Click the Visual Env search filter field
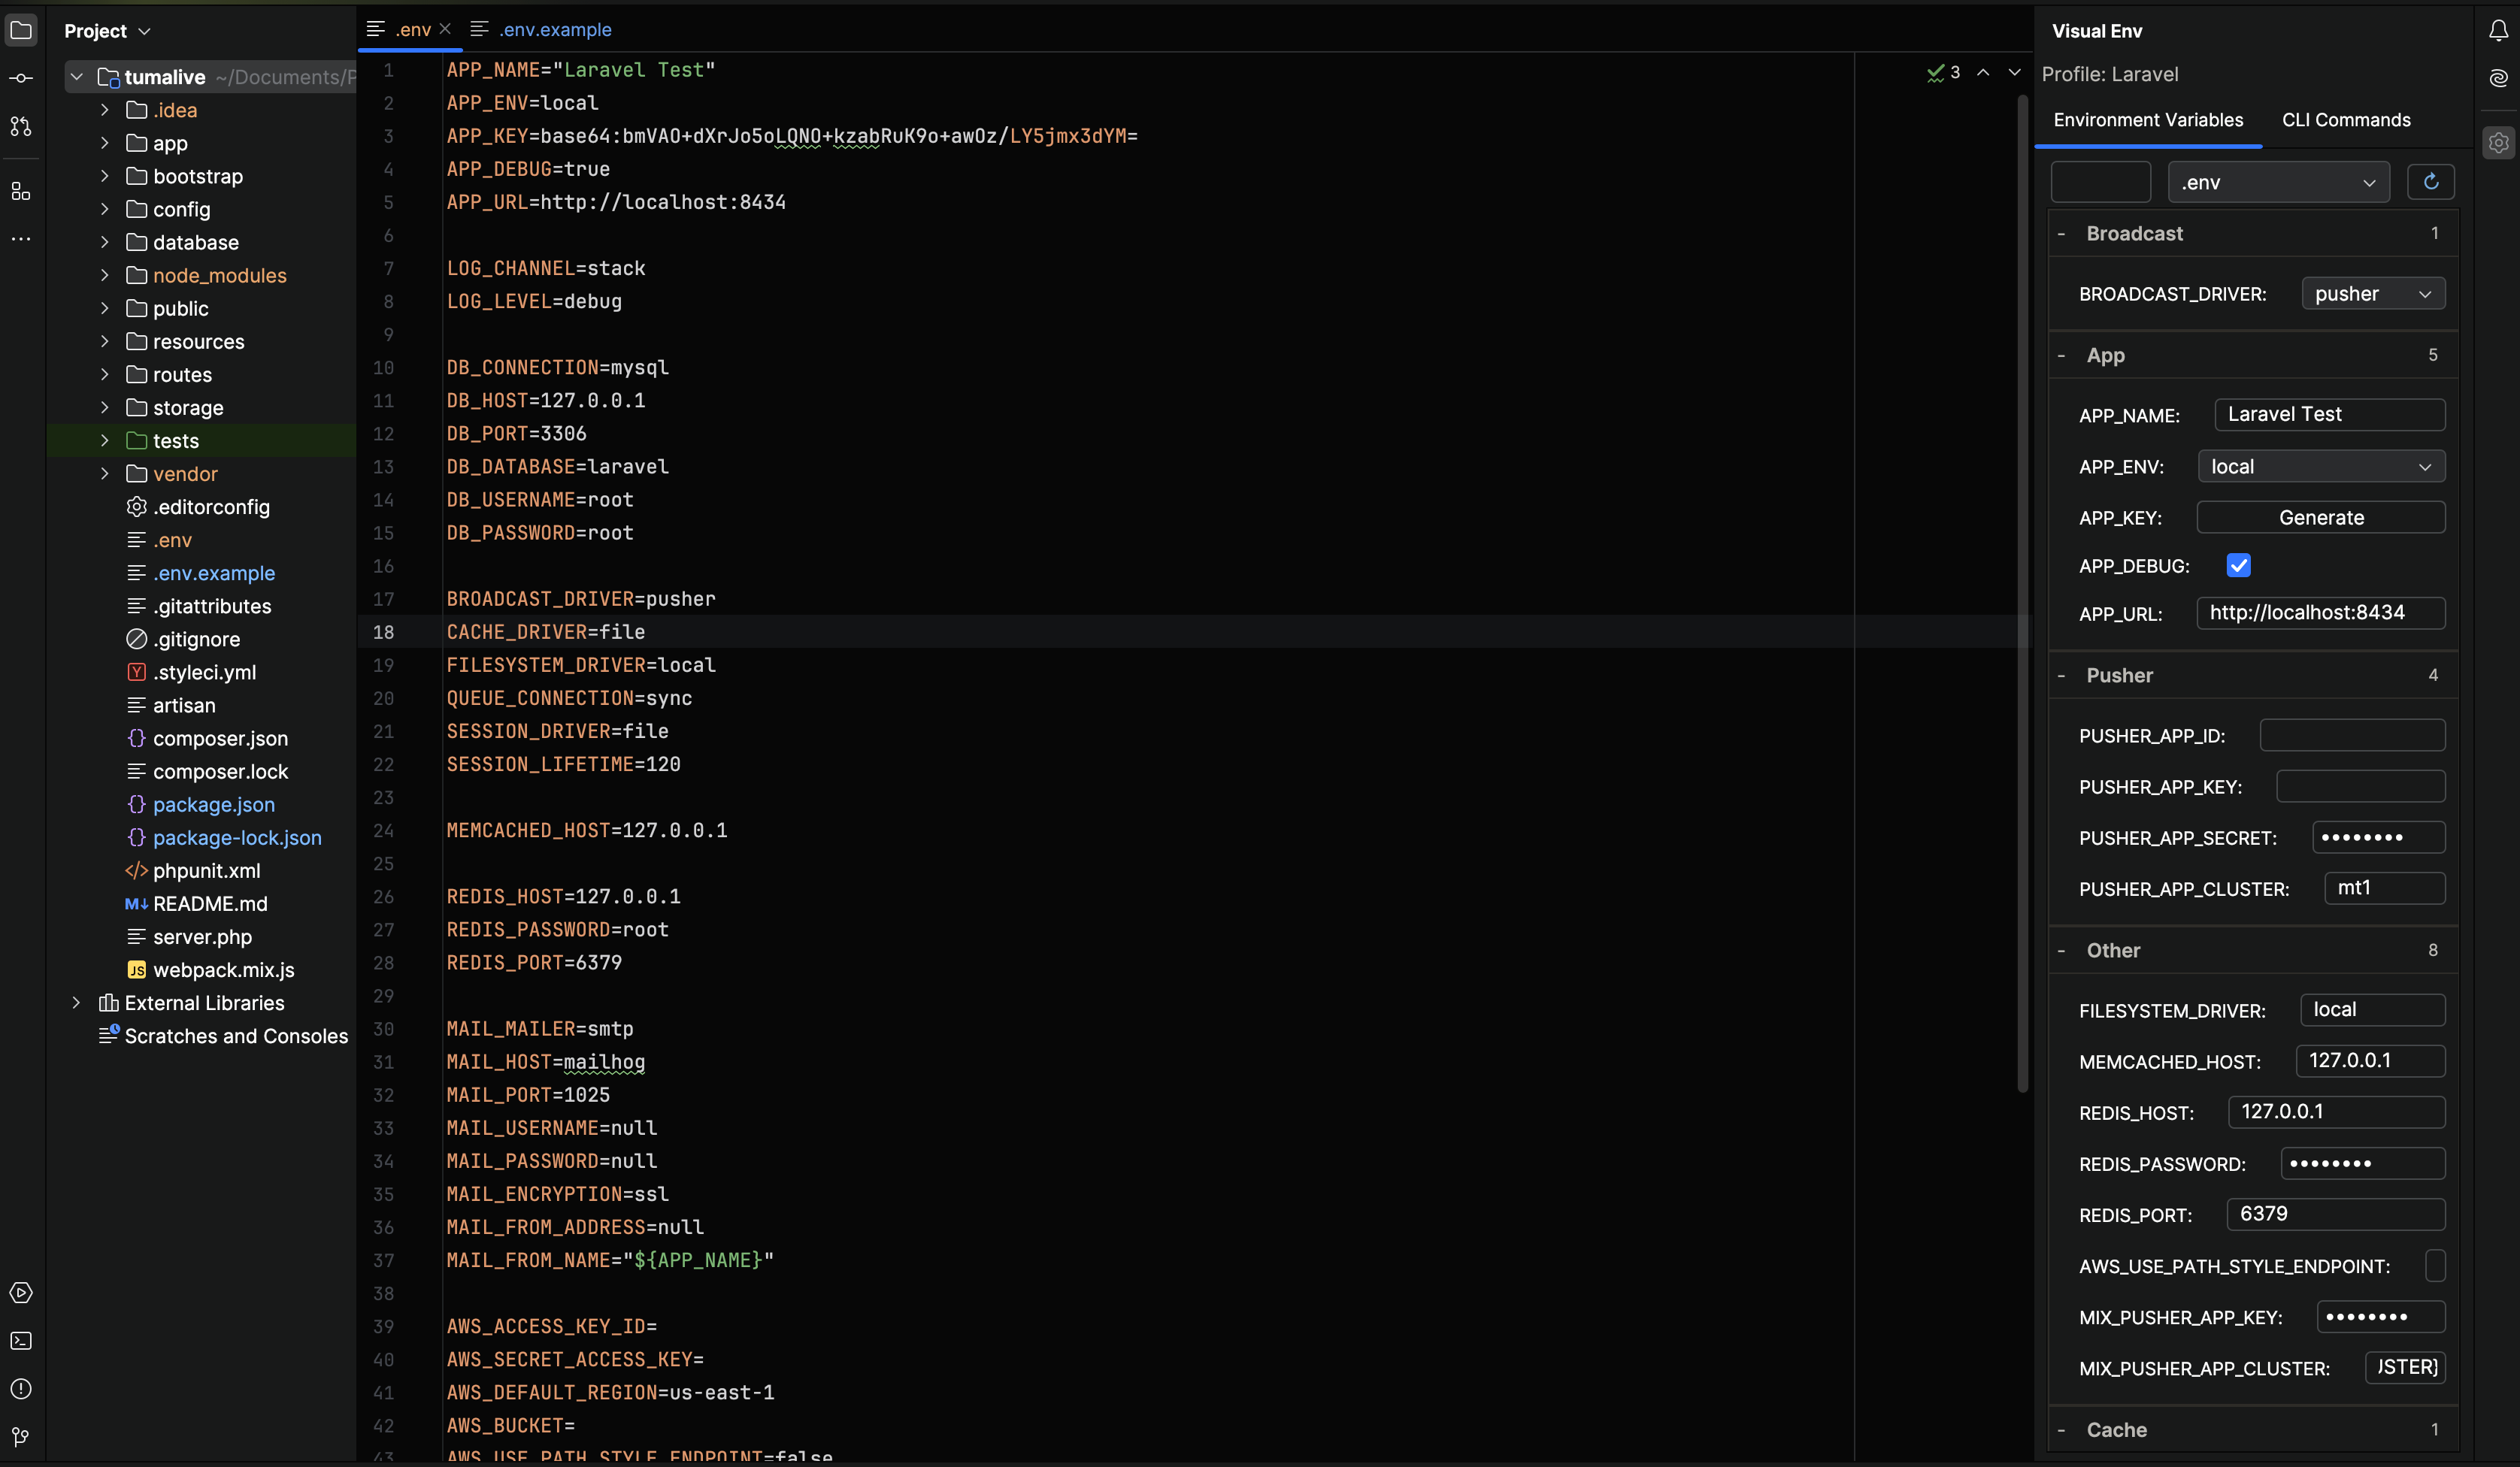The image size is (2520, 1467). pyautogui.click(x=2101, y=182)
